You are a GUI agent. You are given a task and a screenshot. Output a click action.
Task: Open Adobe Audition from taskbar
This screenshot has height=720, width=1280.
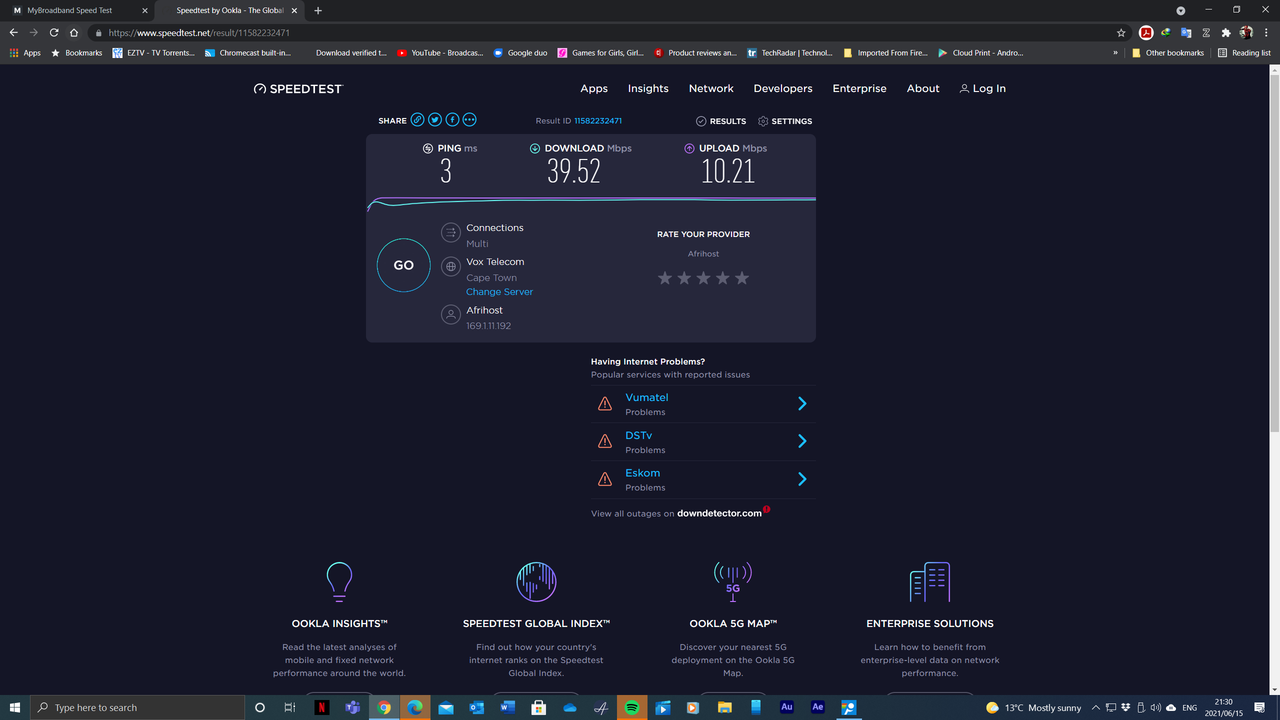coord(787,707)
